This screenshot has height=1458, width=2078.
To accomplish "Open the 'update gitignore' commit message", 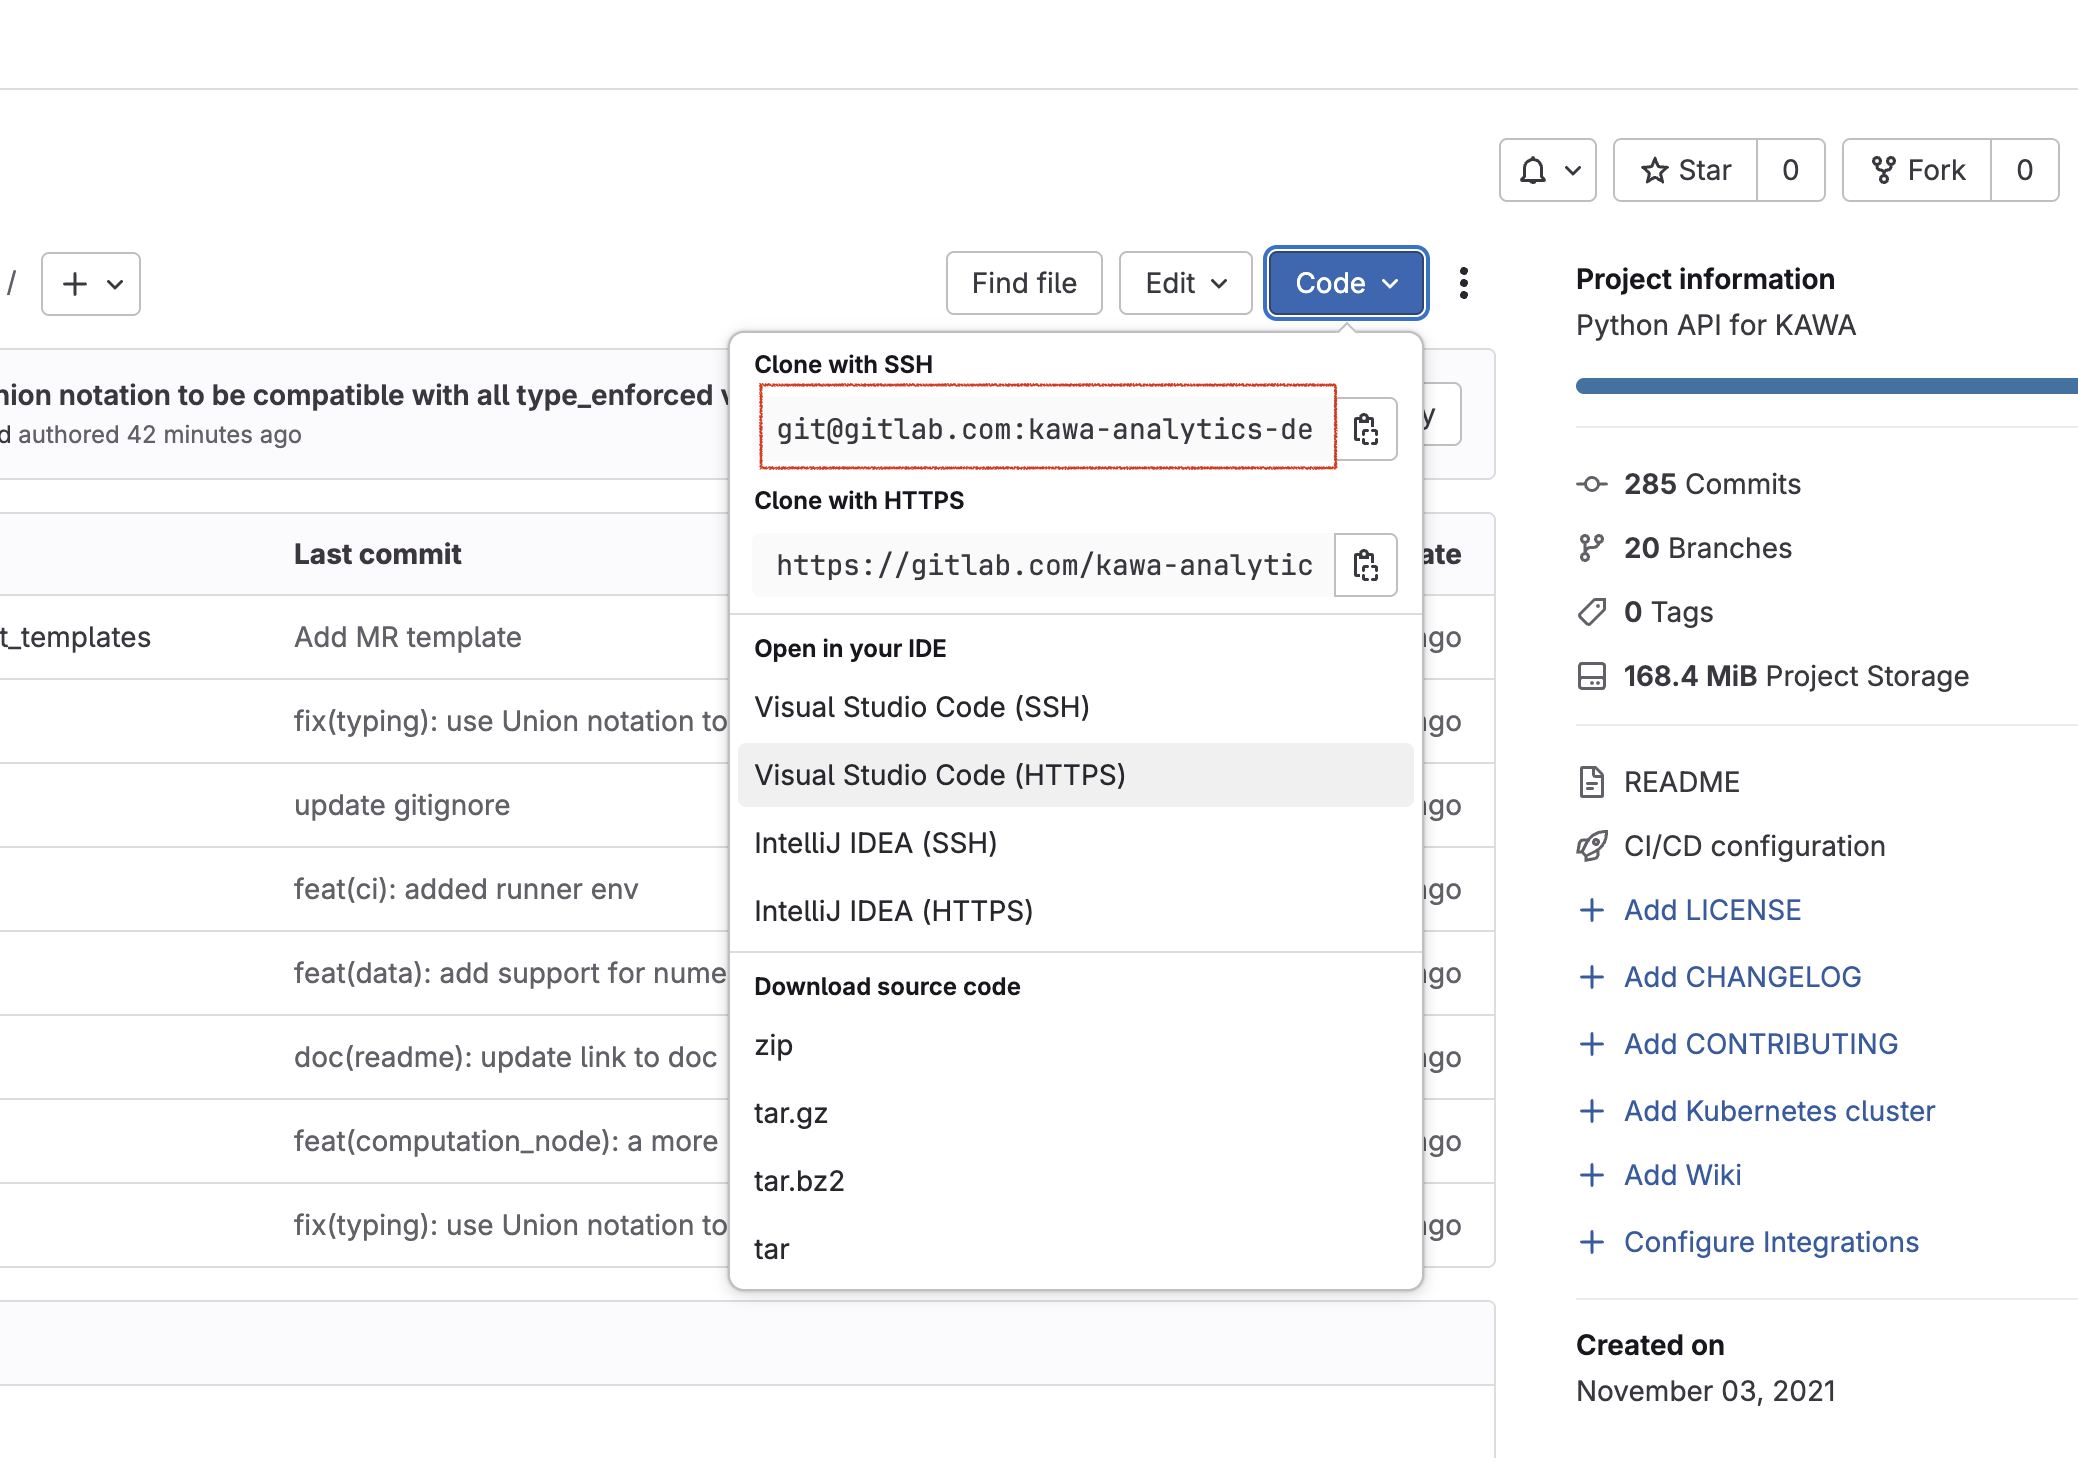I will tap(402, 805).
